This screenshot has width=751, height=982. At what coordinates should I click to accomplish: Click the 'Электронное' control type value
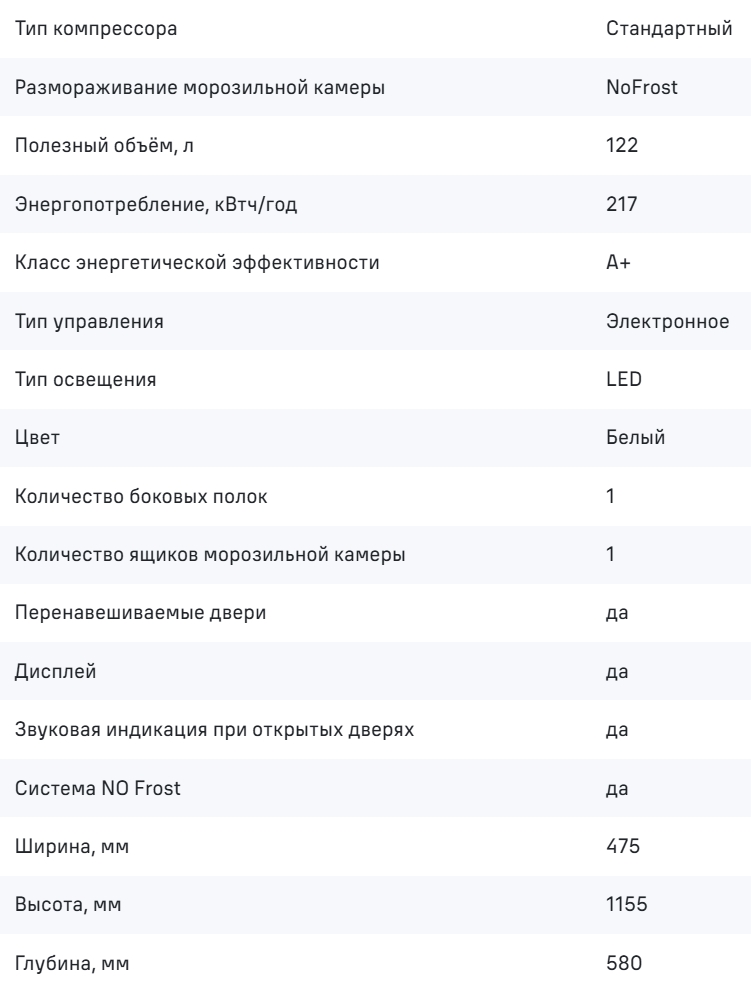pos(666,321)
